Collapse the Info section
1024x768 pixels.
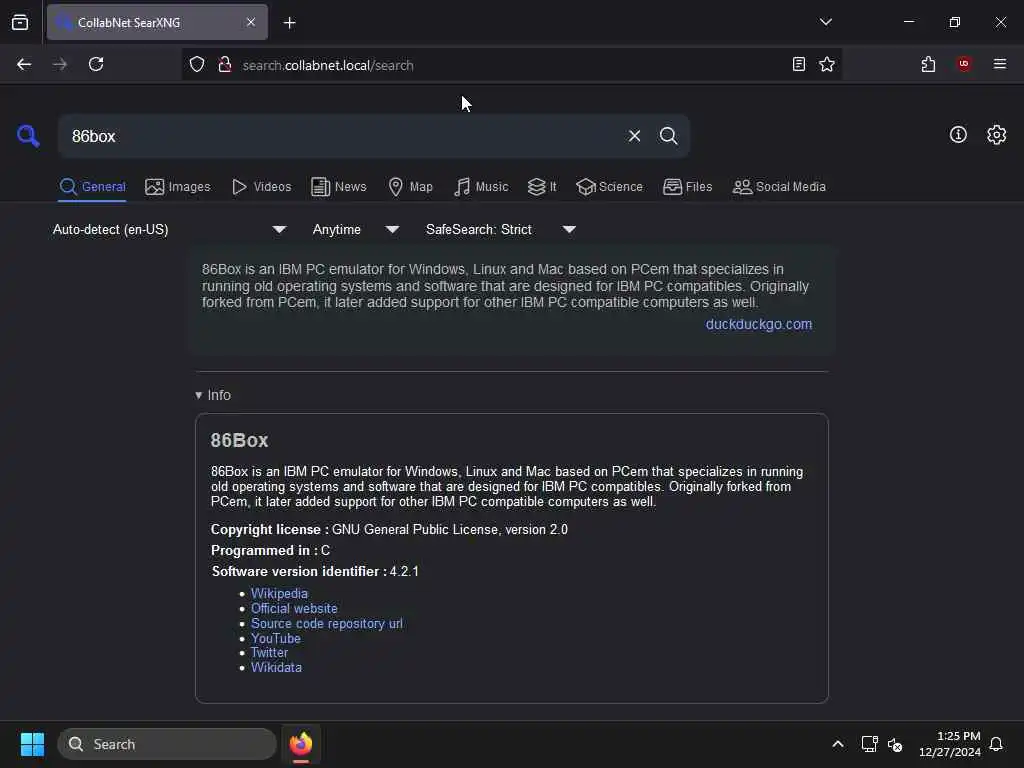point(213,395)
